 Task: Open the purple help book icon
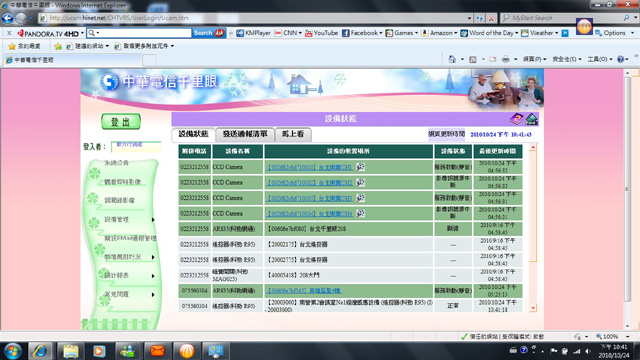(x=517, y=119)
